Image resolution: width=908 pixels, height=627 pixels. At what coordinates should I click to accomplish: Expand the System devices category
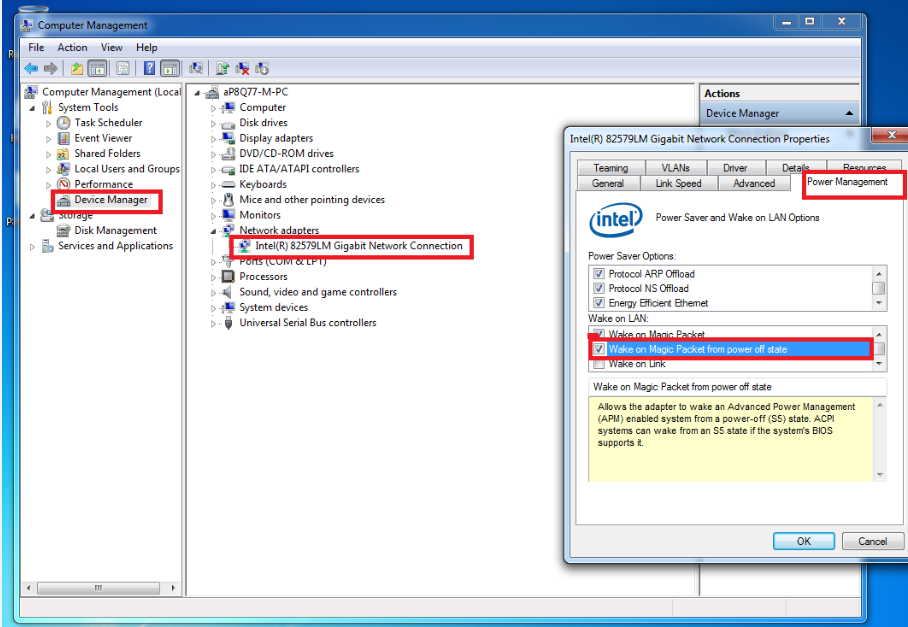[x=213, y=308]
